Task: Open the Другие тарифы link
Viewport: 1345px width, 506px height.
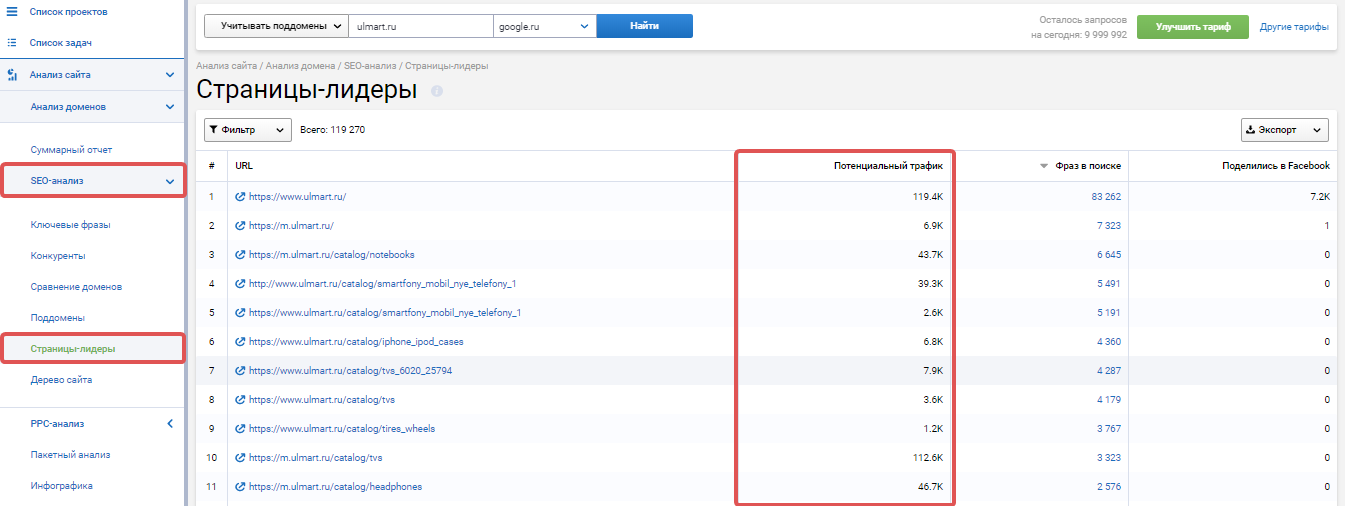Action: (1294, 27)
